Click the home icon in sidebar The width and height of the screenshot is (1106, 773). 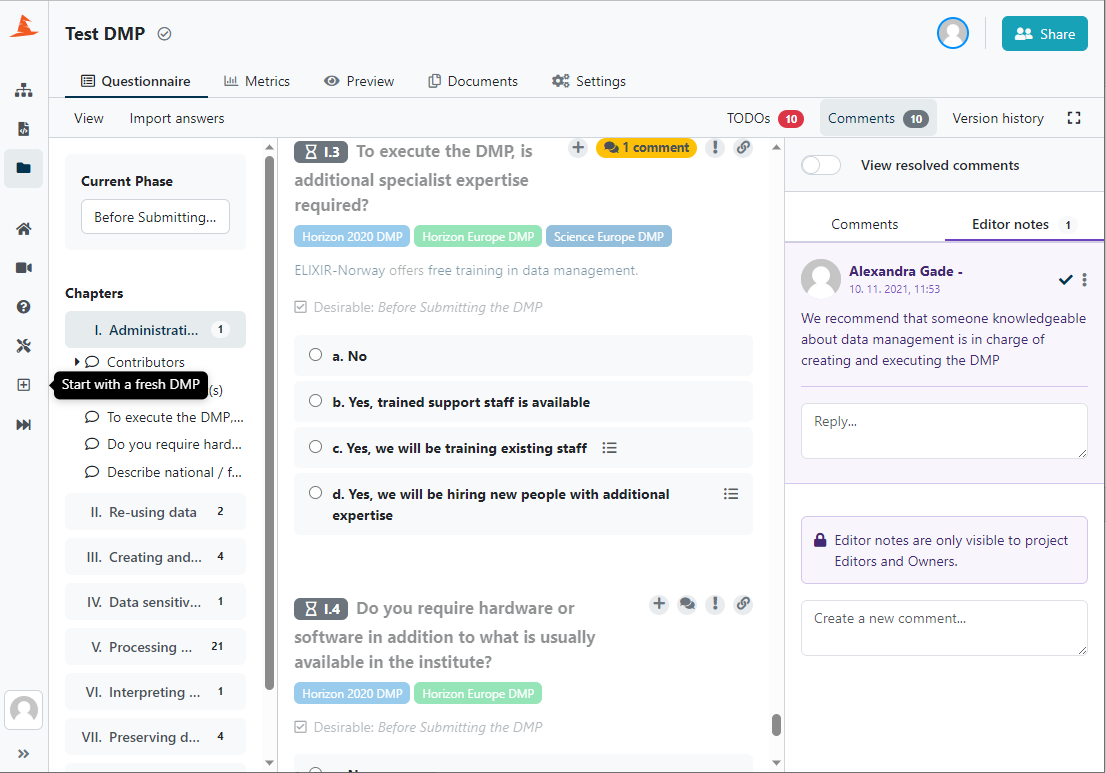point(24,229)
